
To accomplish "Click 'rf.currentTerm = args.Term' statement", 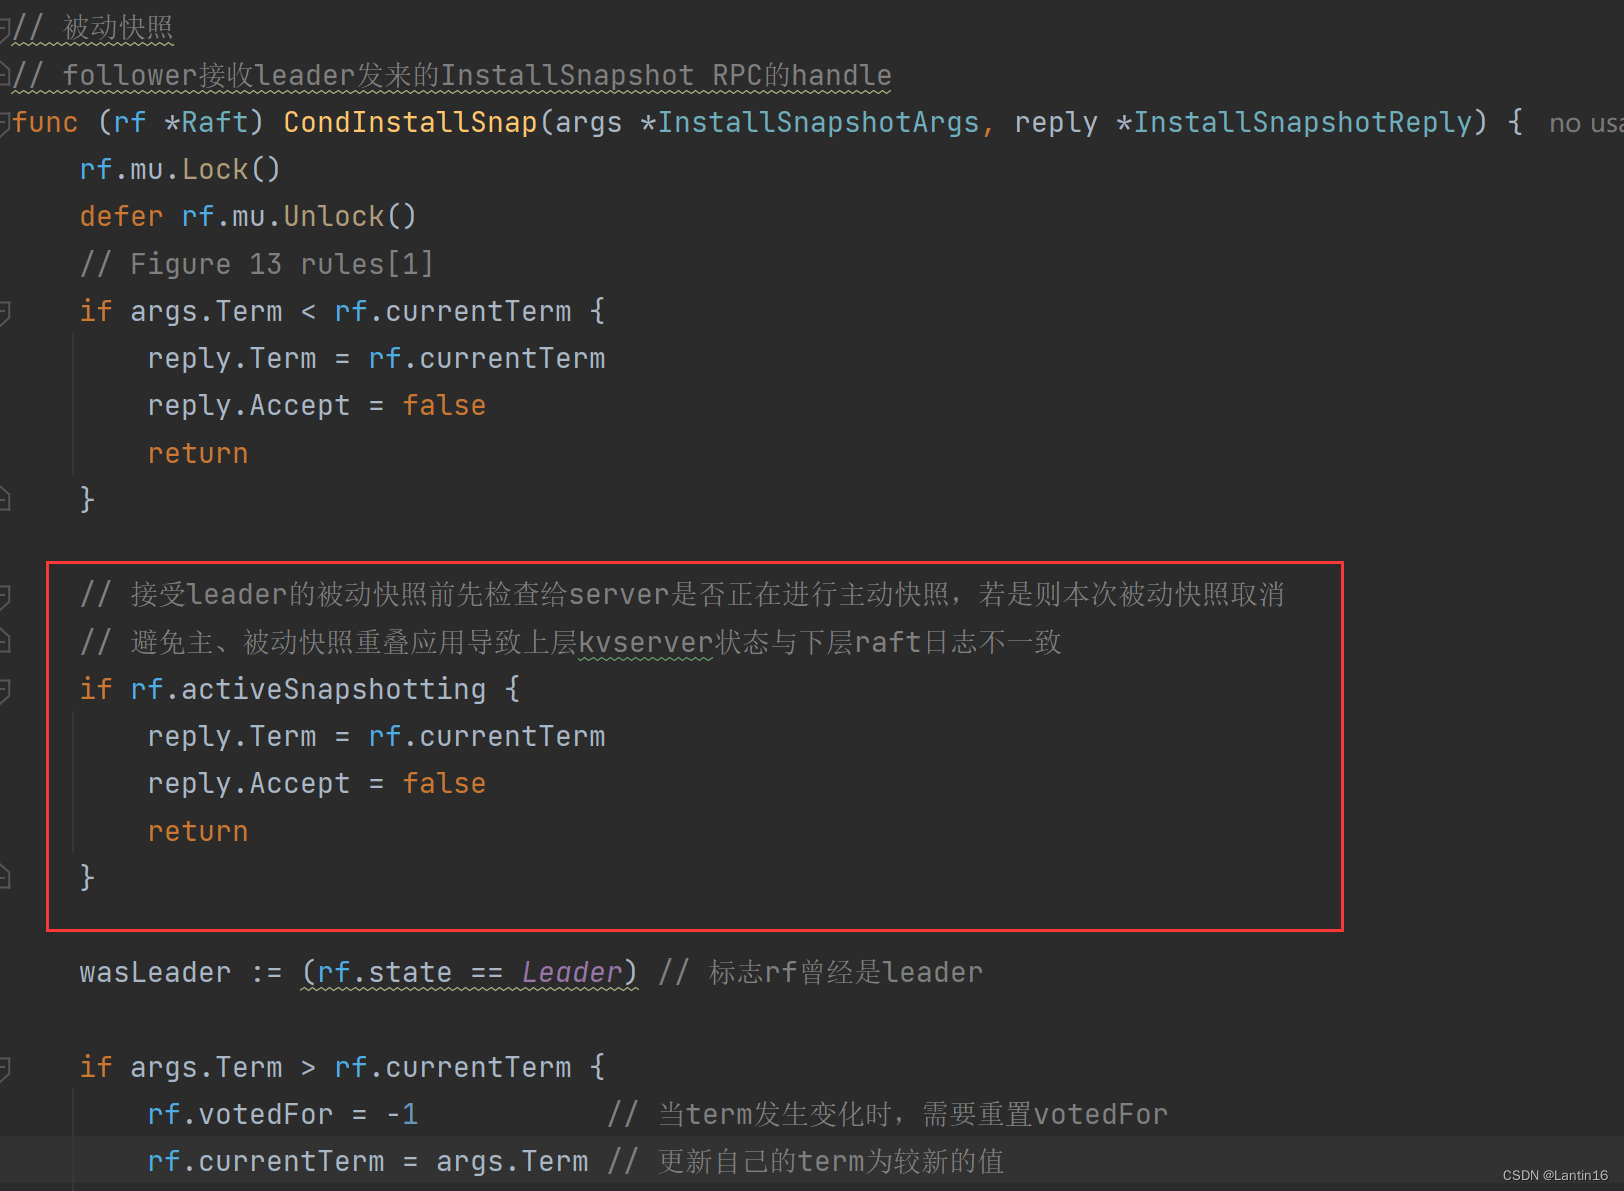I will click(x=368, y=1161).
